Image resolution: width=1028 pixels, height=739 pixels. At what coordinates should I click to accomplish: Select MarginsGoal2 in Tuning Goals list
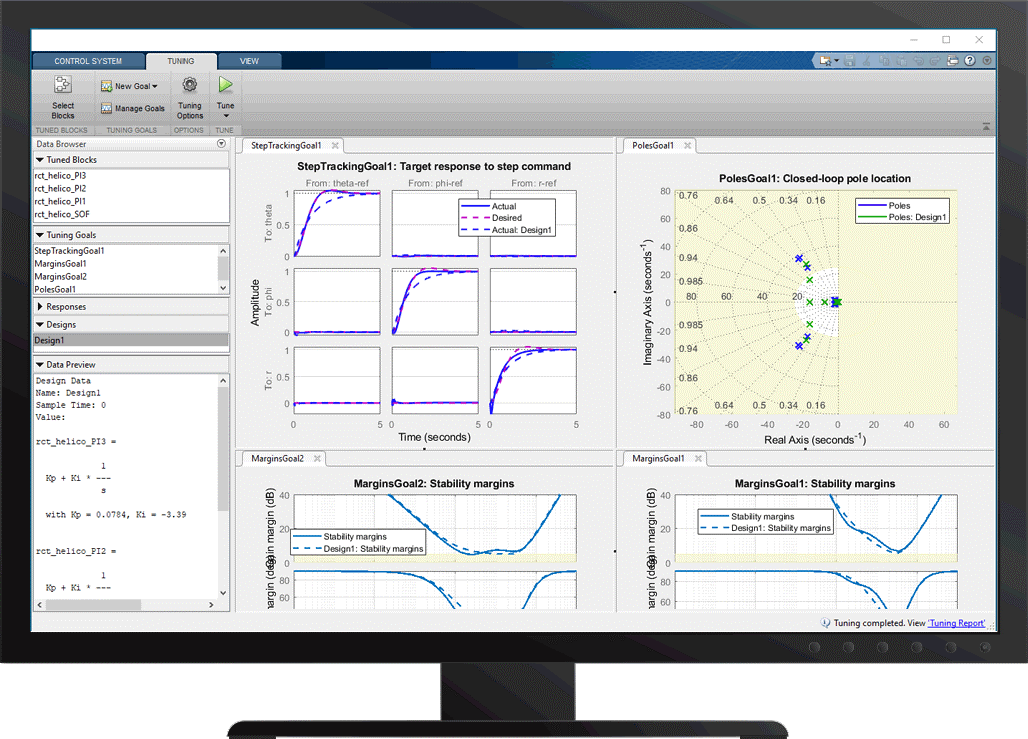(60, 276)
